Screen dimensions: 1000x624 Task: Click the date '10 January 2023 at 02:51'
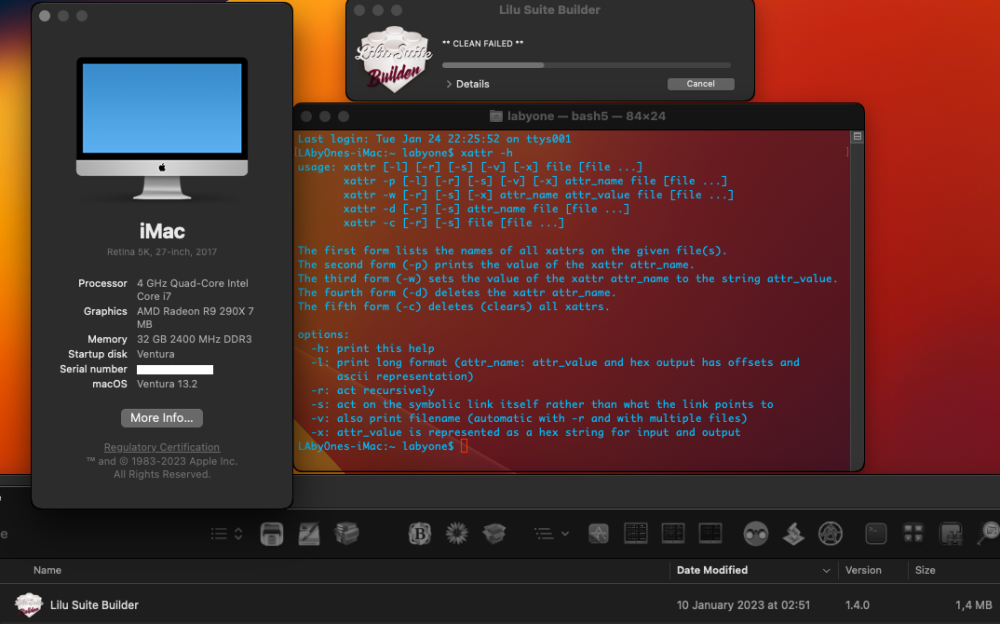(x=743, y=605)
